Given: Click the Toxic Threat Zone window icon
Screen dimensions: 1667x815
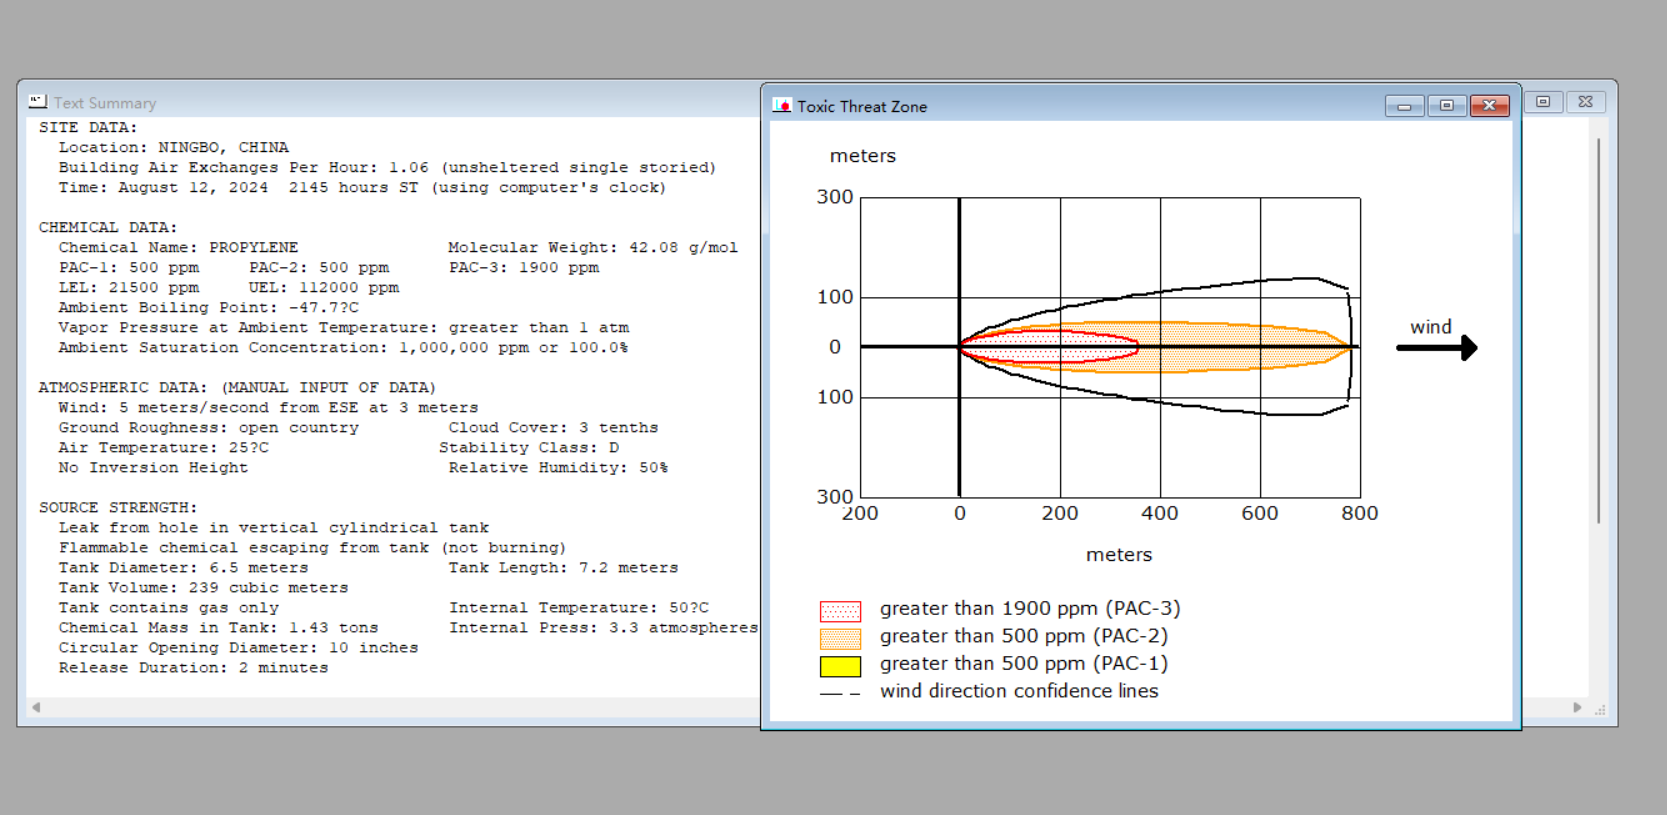Looking at the screenshot, I should click(782, 105).
